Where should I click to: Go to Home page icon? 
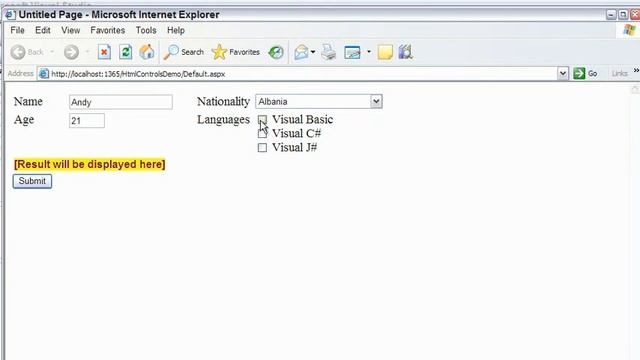coord(147,52)
